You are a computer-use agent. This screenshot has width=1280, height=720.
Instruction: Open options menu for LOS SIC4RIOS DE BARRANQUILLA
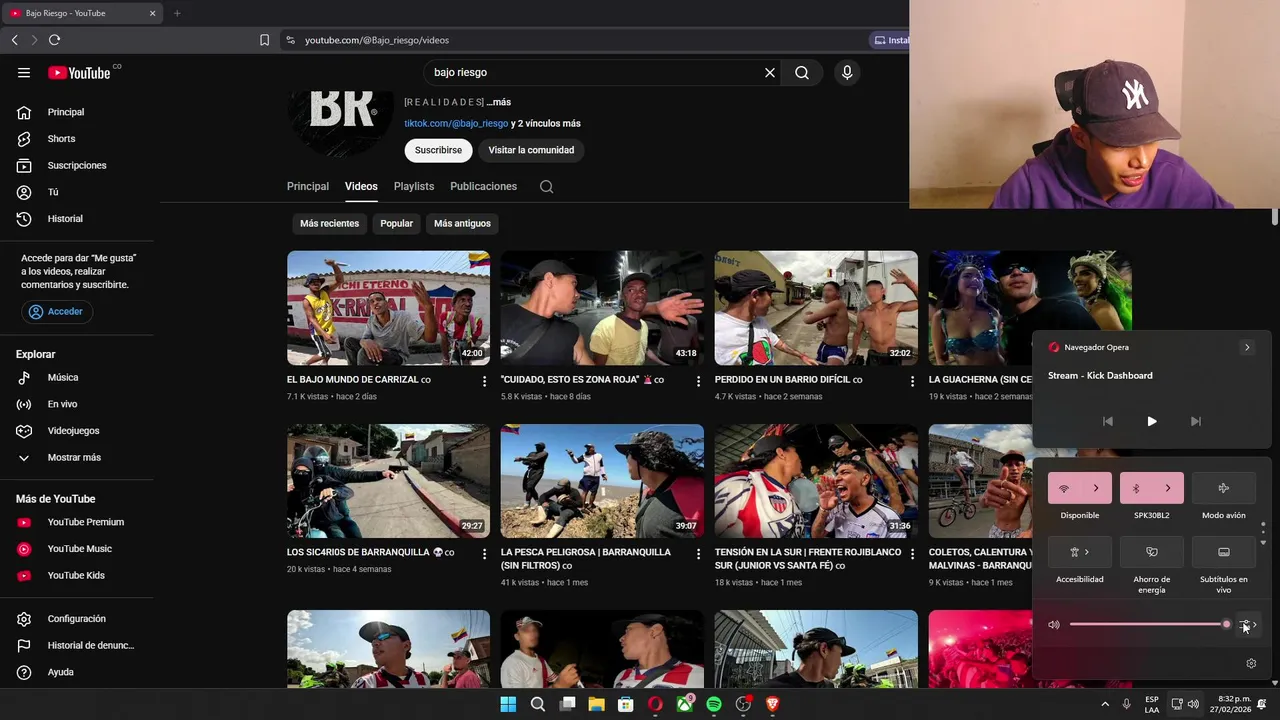484,554
